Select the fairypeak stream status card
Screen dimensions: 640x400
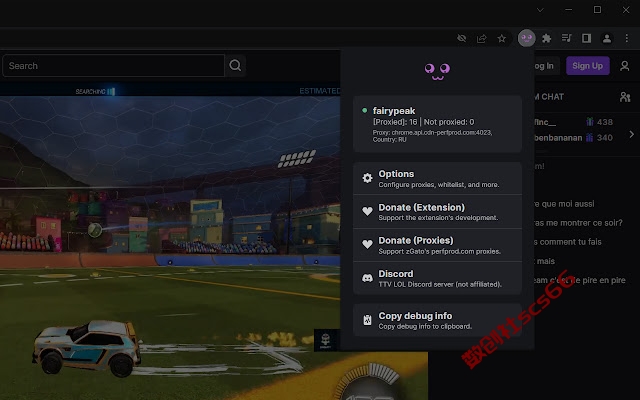click(x=437, y=124)
